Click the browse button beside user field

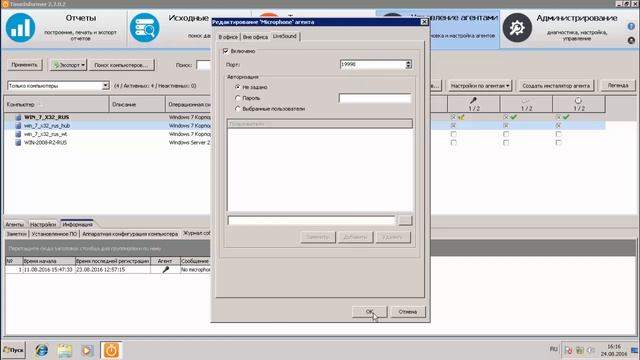(x=405, y=220)
